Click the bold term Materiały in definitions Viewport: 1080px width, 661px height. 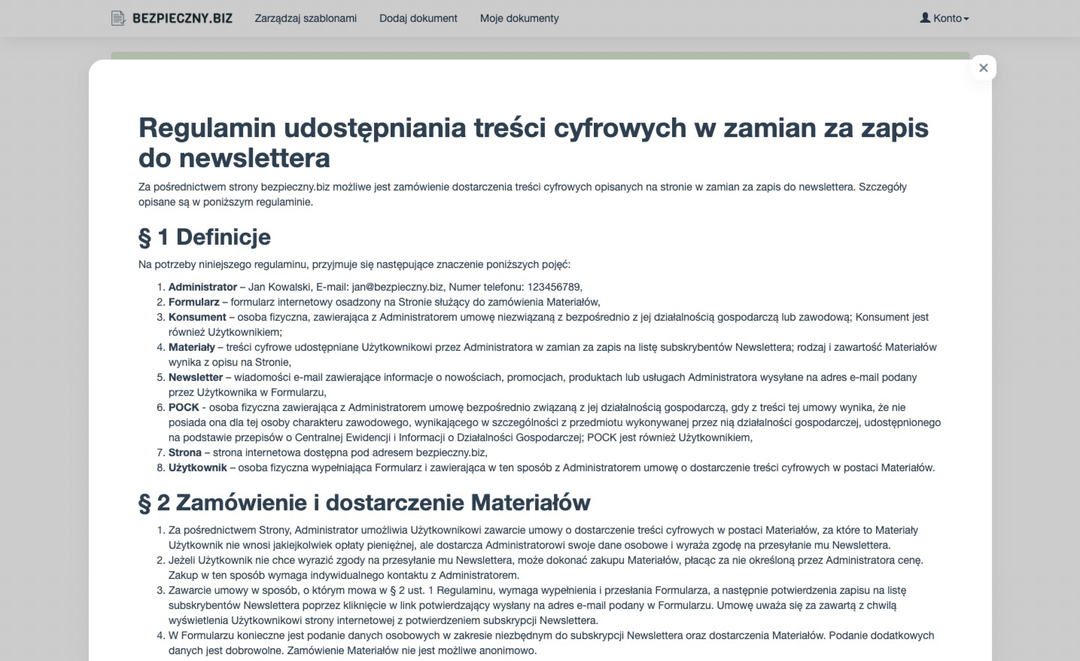(x=191, y=347)
